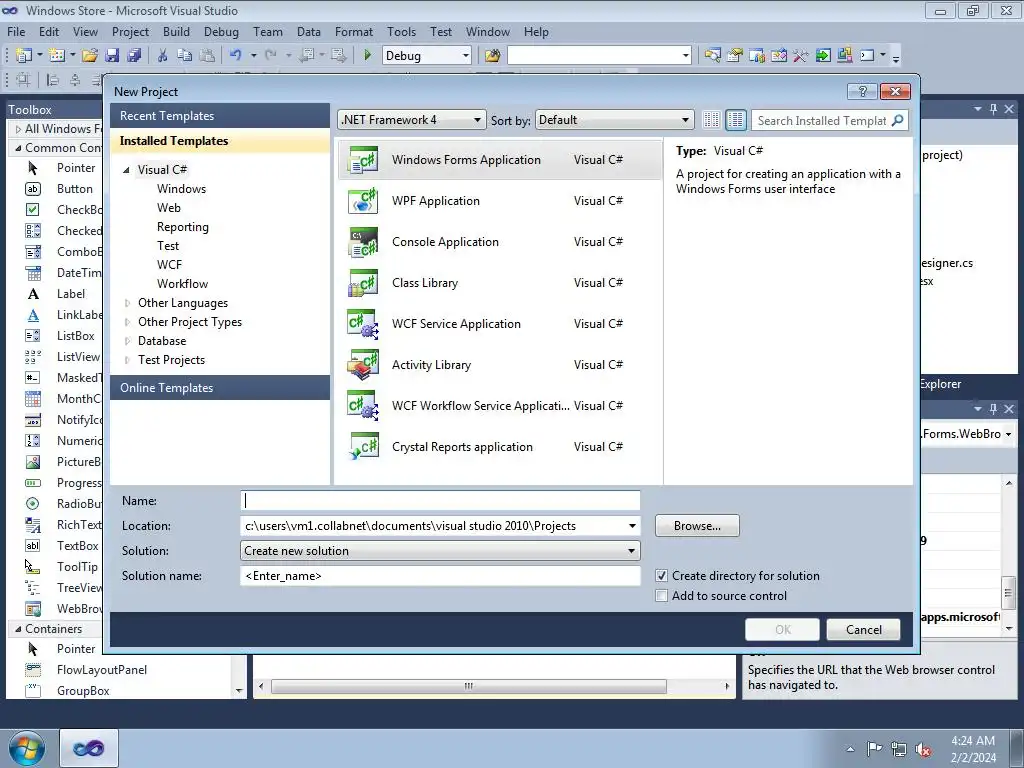Click the Undo icon in toolbar
This screenshot has height=768, width=1024.
236,56
